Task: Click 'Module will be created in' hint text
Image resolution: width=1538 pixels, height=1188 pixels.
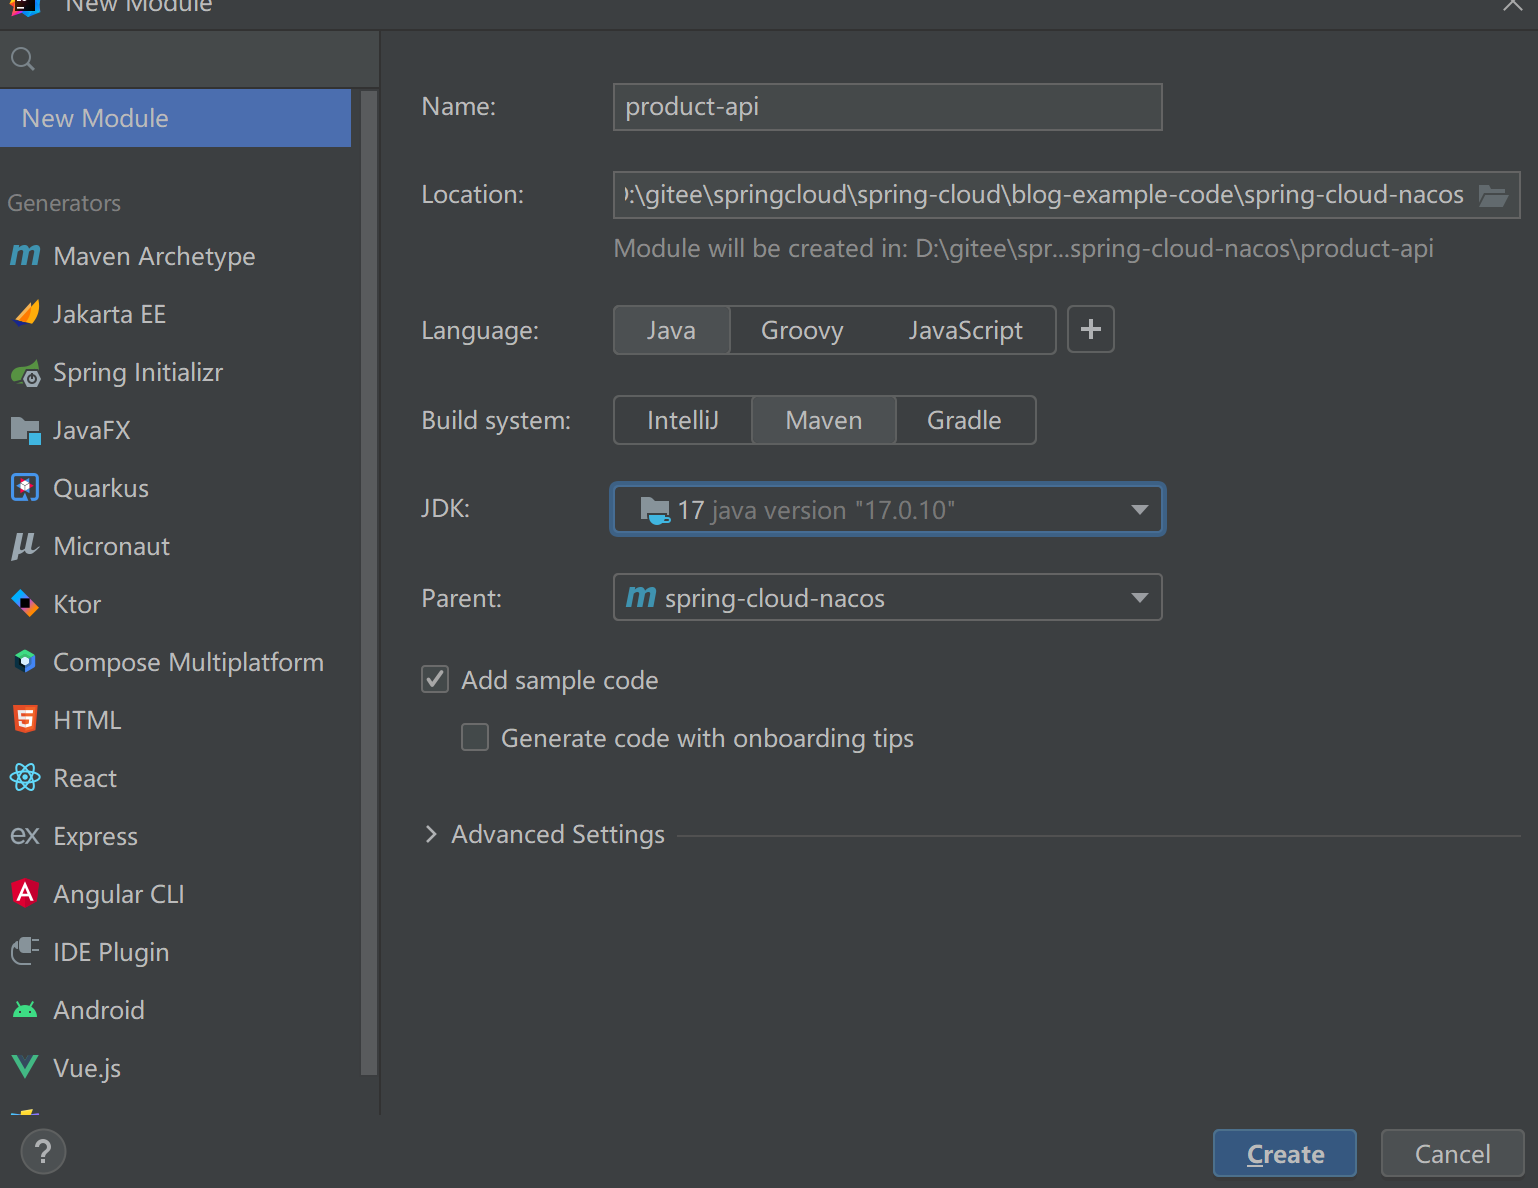Action: 1023,248
